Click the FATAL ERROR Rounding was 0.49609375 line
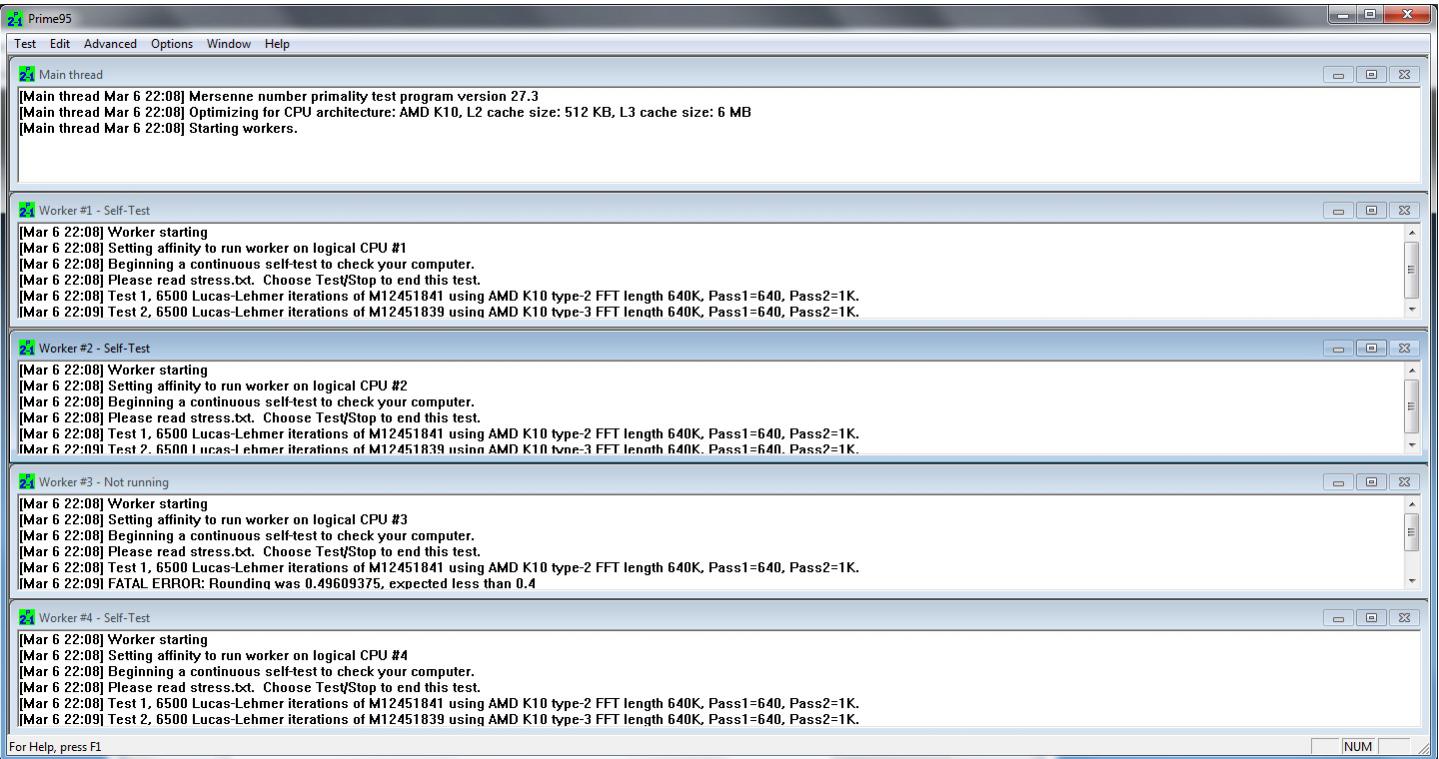This screenshot has width=1439, height=759. (x=277, y=583)
